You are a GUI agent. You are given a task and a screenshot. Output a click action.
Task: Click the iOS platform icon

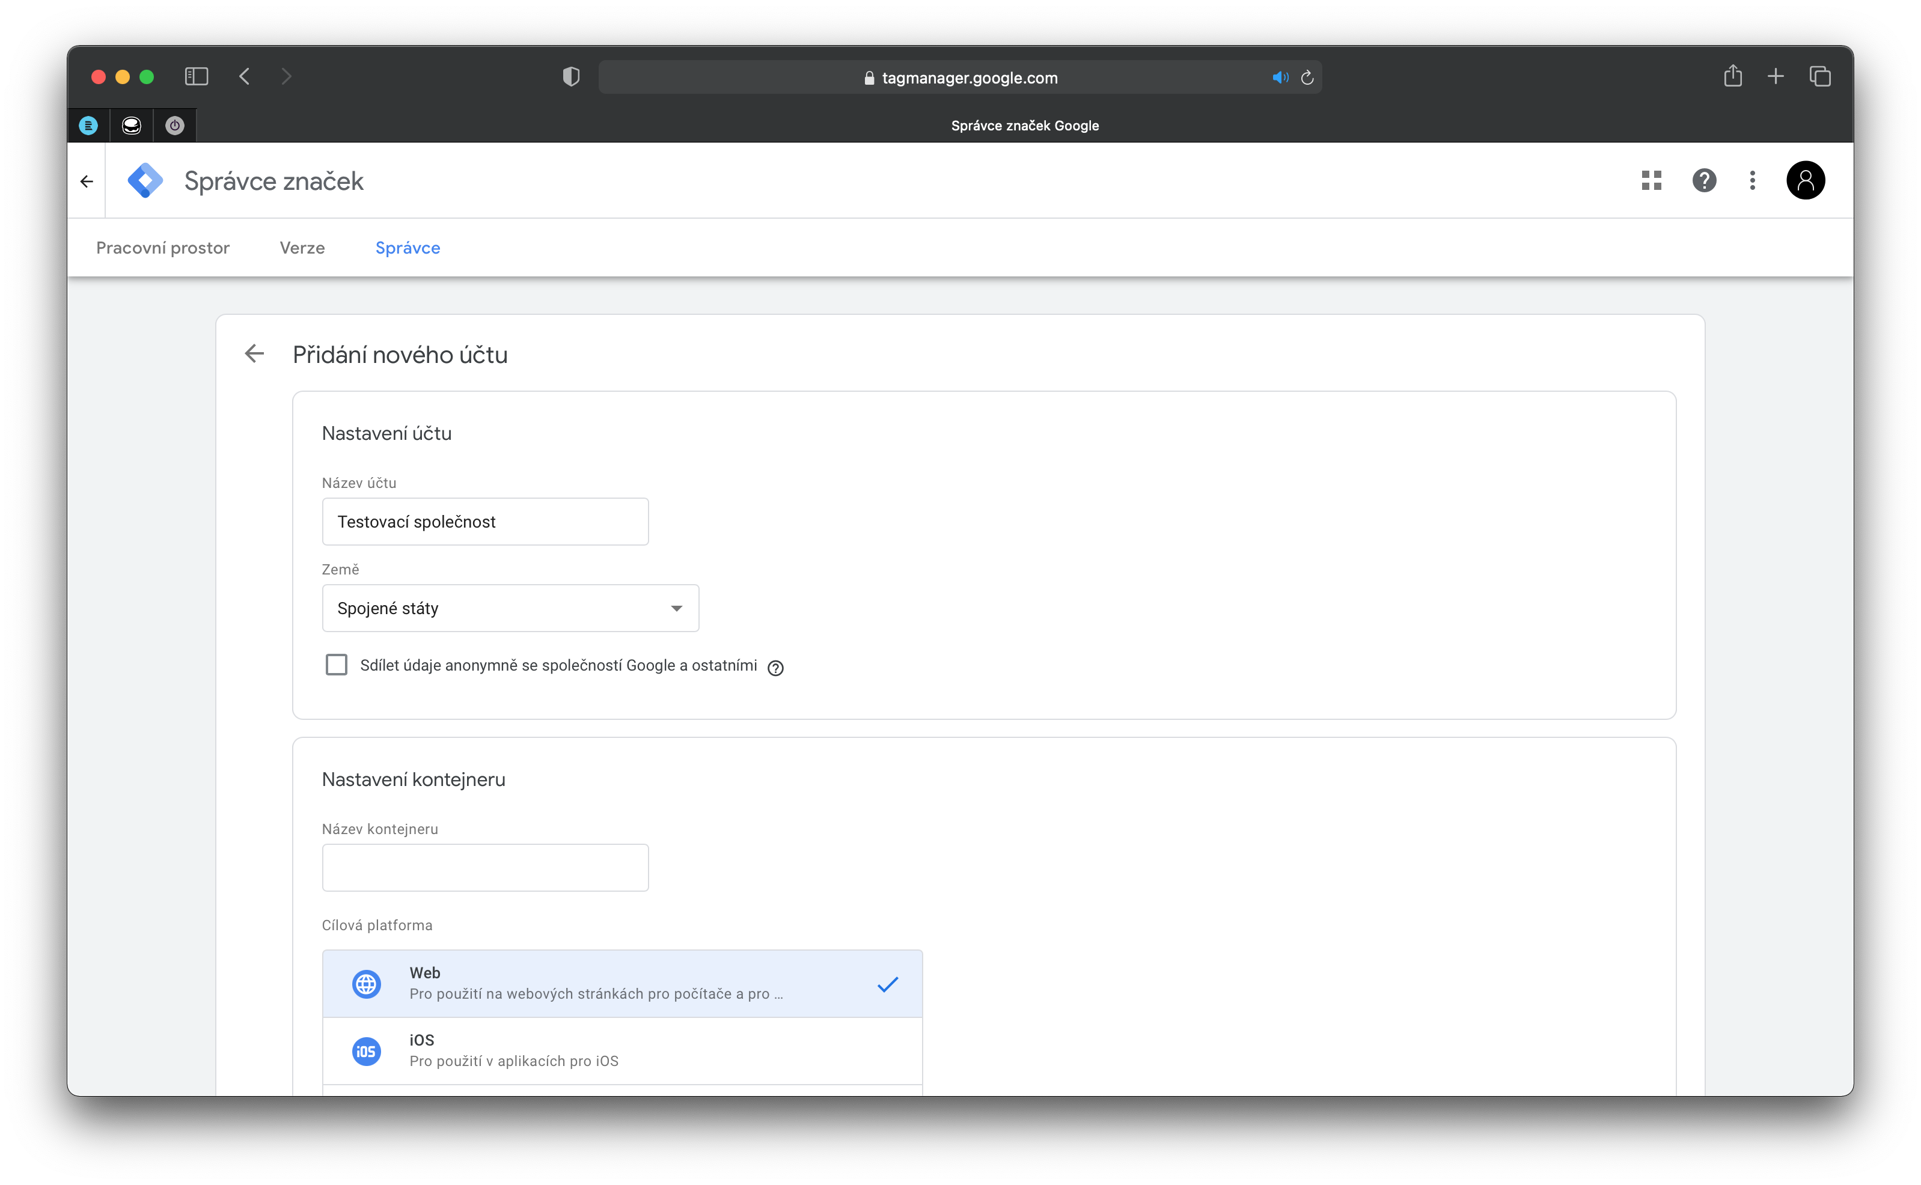367,1051
